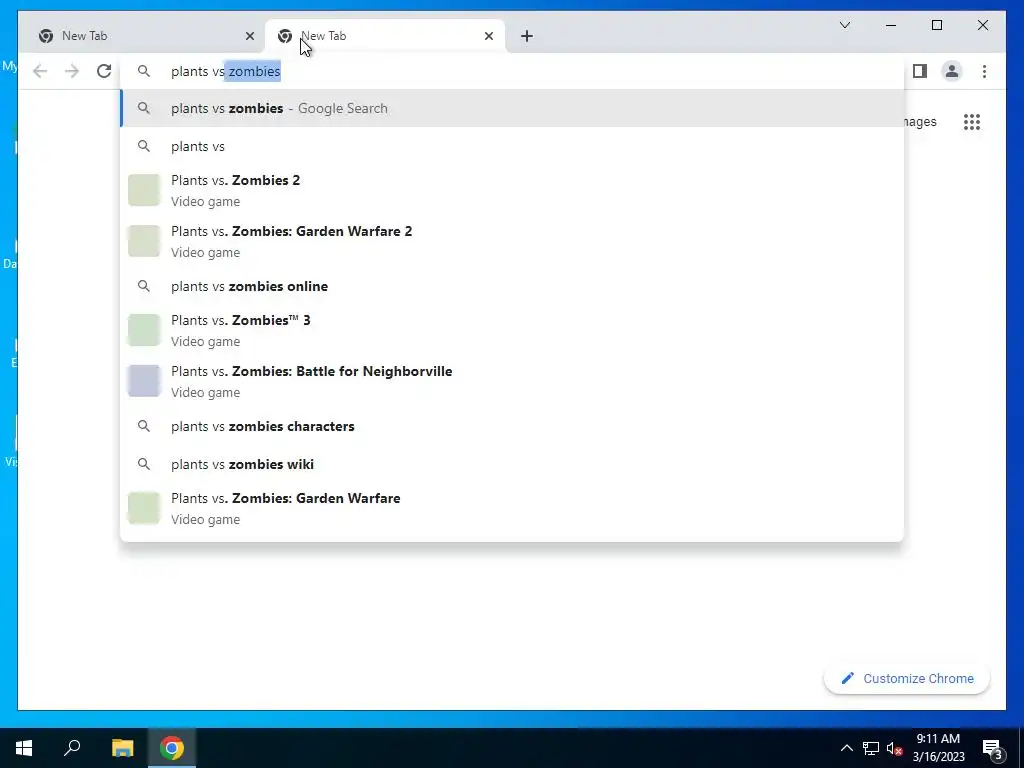Select the active second New Tab

point(385,36)
